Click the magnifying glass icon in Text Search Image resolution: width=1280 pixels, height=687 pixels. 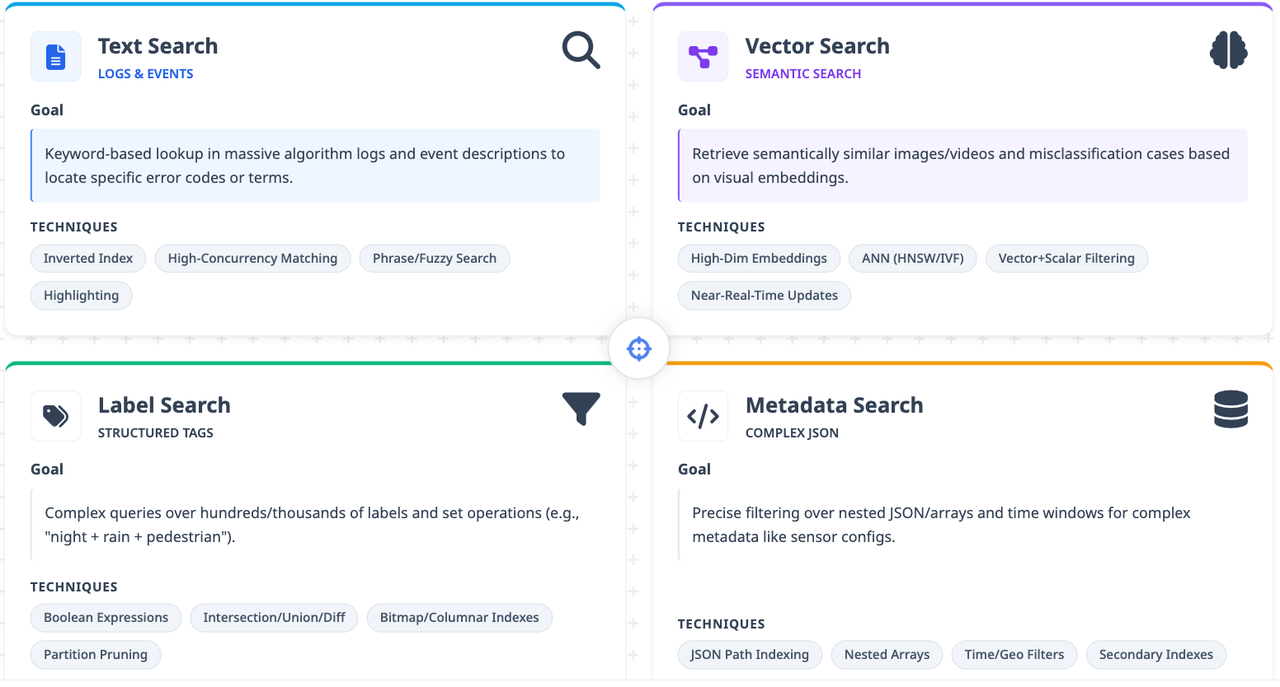pyautogui.click(x=581, y=49)
